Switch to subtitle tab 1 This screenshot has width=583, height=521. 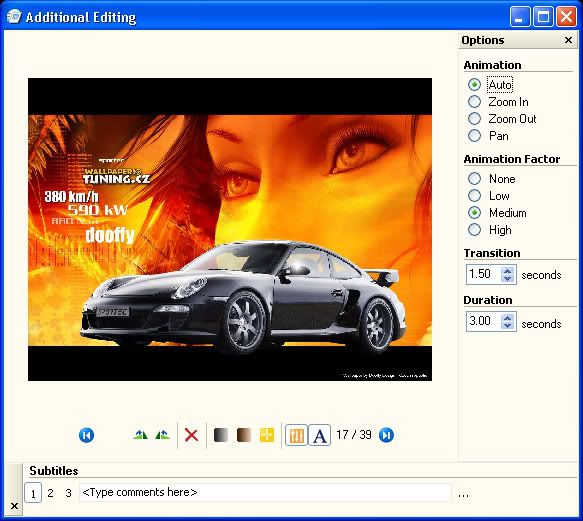pos(33,493)
